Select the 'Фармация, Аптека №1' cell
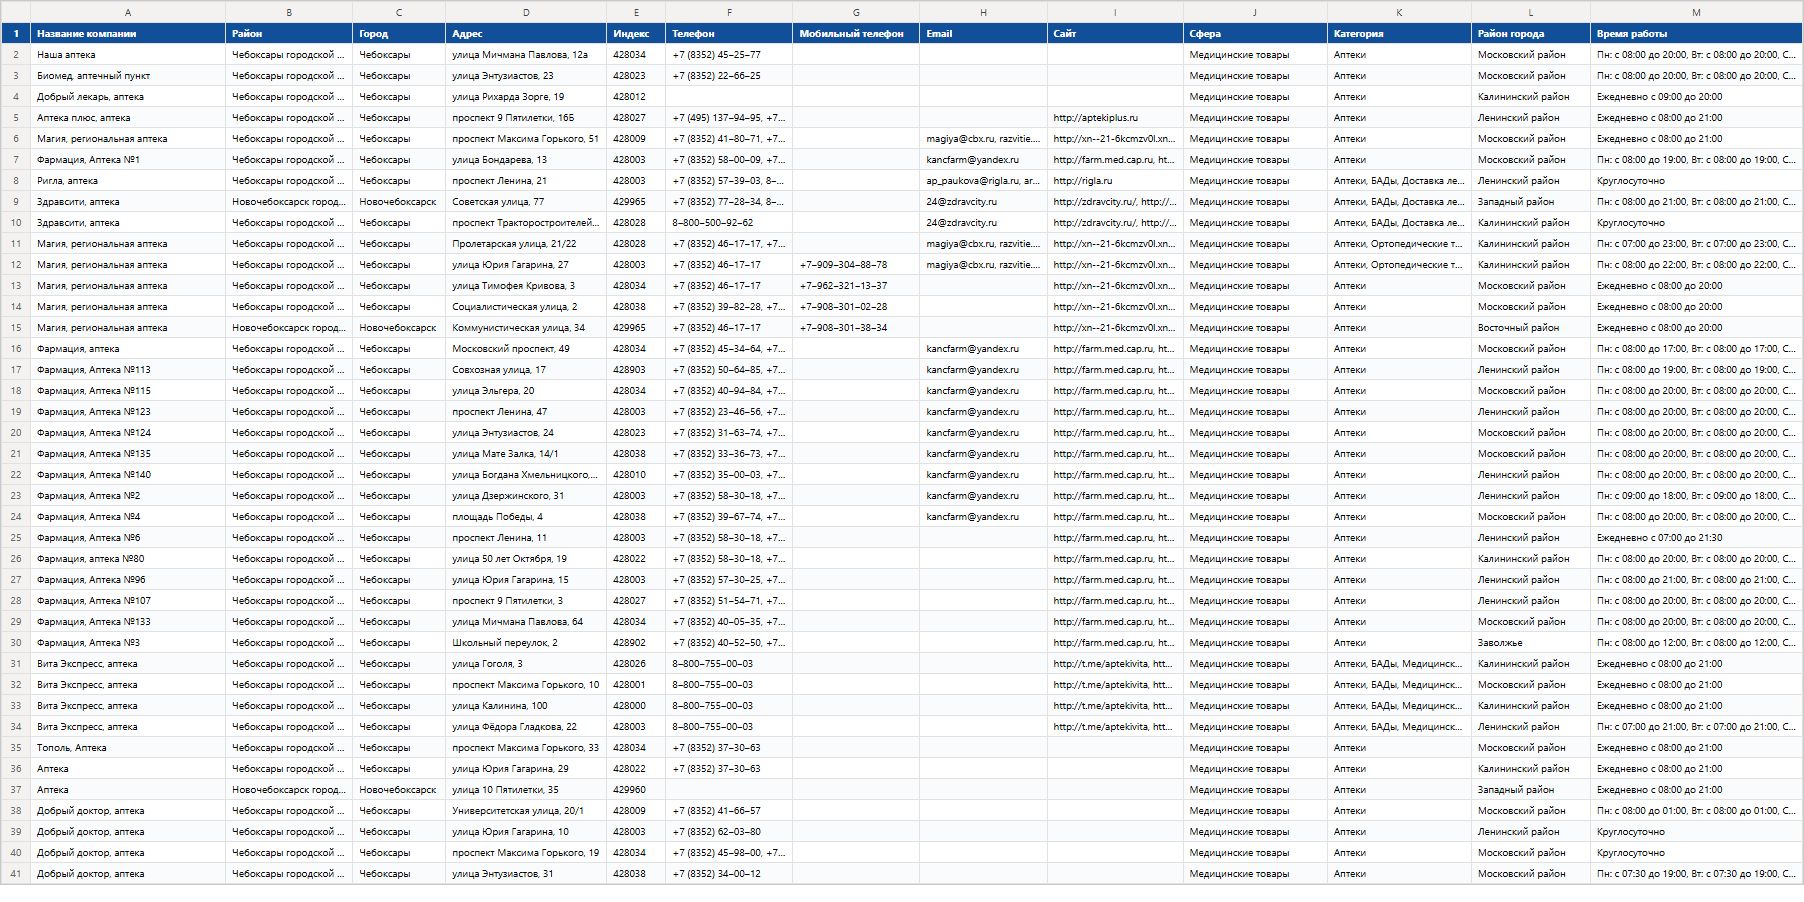 tap(128, 159)
